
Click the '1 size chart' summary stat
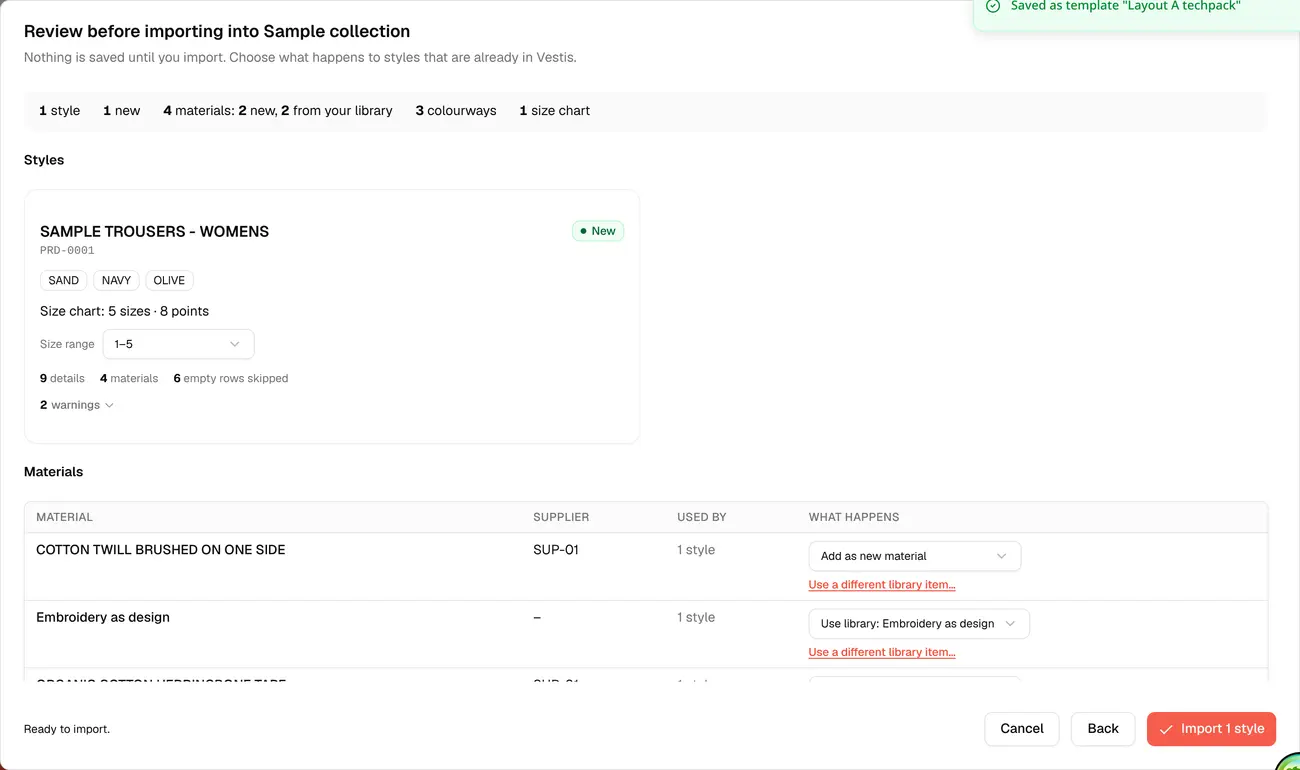point(554,111)
